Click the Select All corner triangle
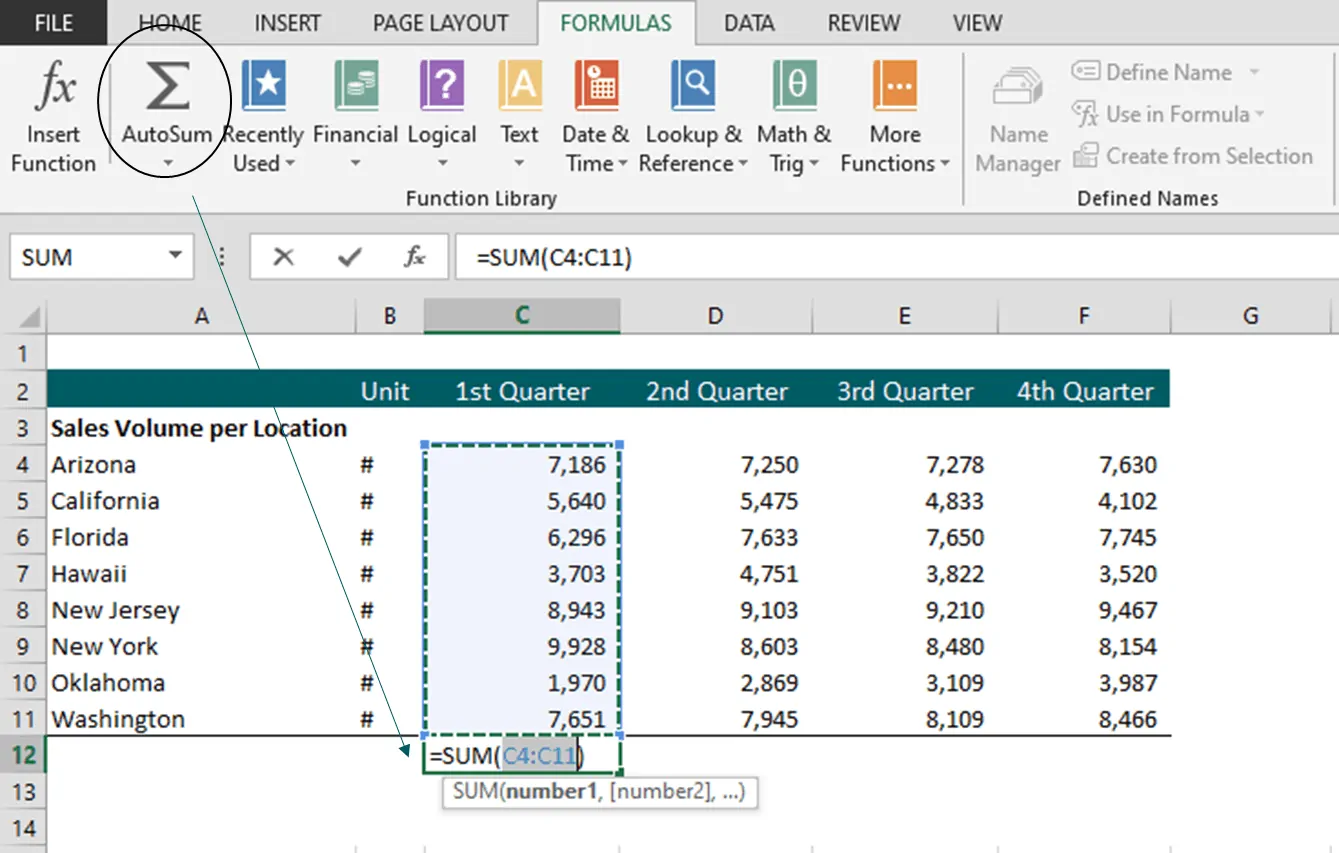 tap(30, 317)
